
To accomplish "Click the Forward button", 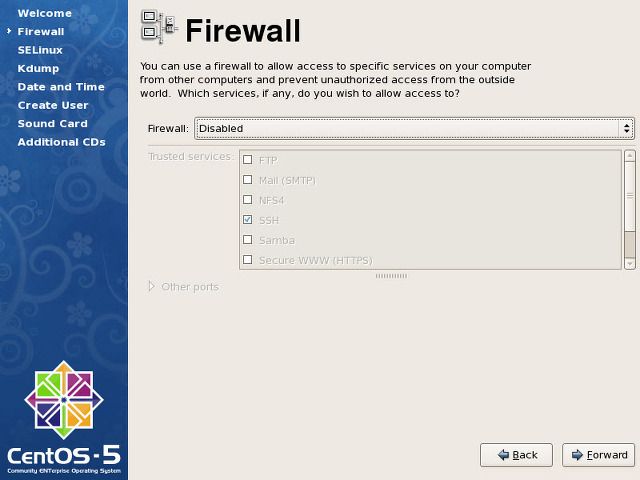I will coord(598,455).
